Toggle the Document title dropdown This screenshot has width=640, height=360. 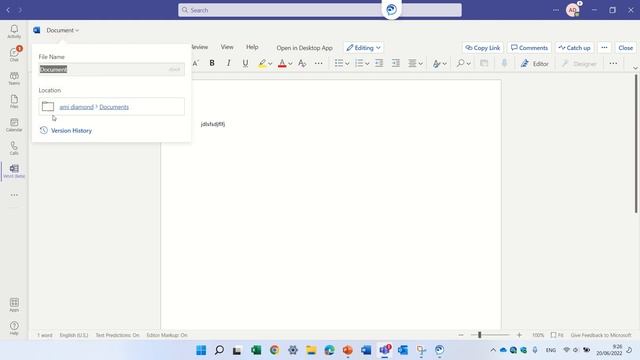click(62, 30)
